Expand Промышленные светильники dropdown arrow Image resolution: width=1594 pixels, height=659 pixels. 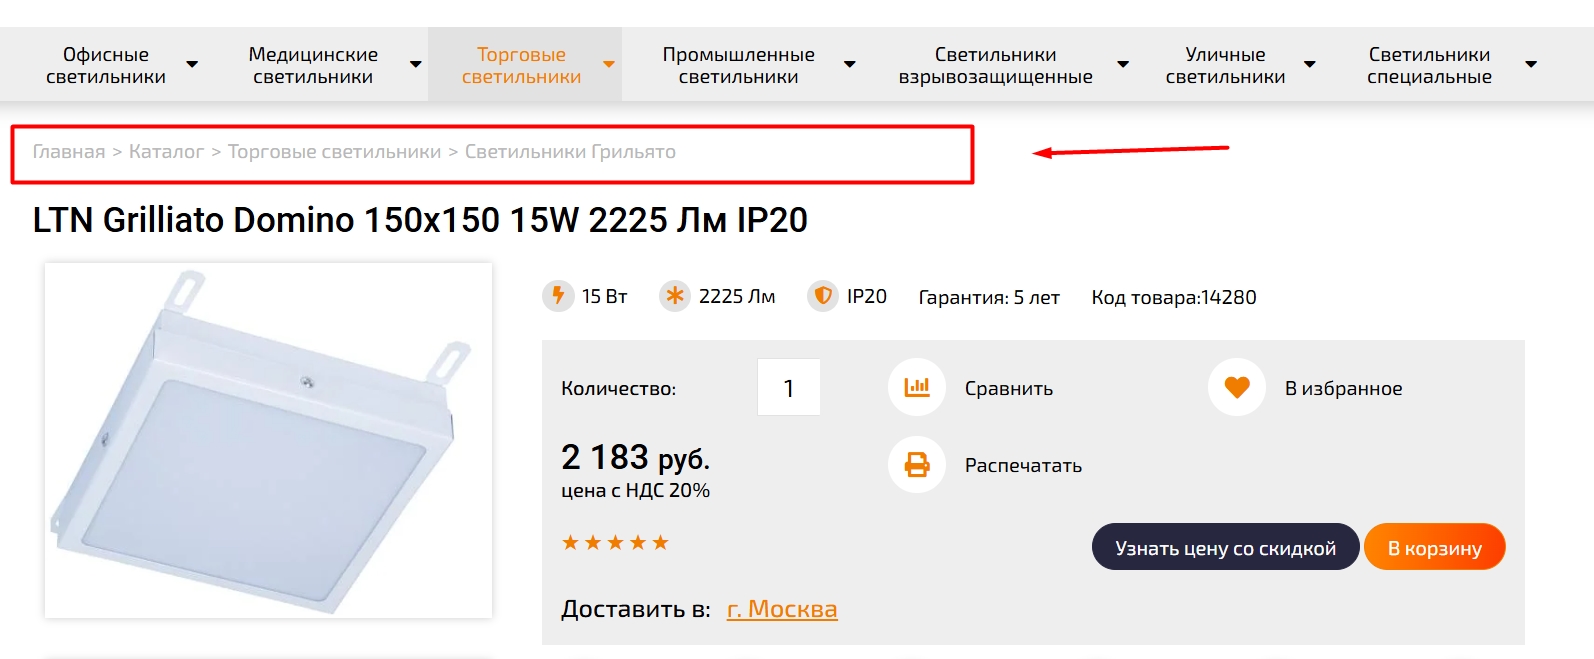(x=850, y=65)
